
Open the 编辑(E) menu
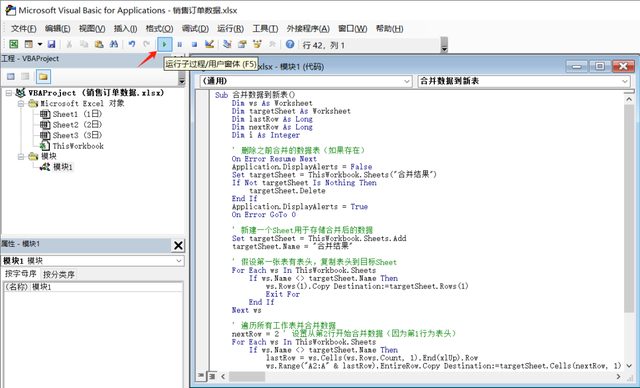pos(58,29)
